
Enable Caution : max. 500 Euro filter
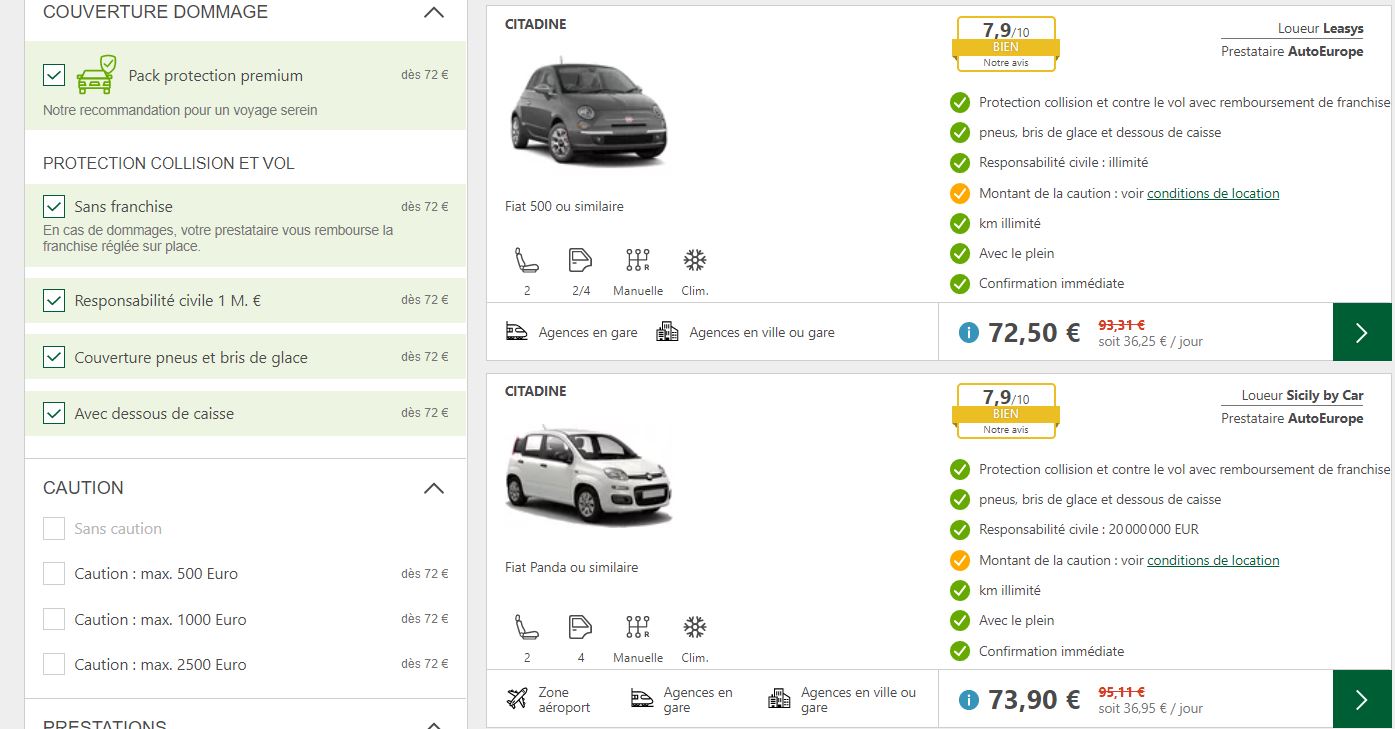(x=54, y=574)
